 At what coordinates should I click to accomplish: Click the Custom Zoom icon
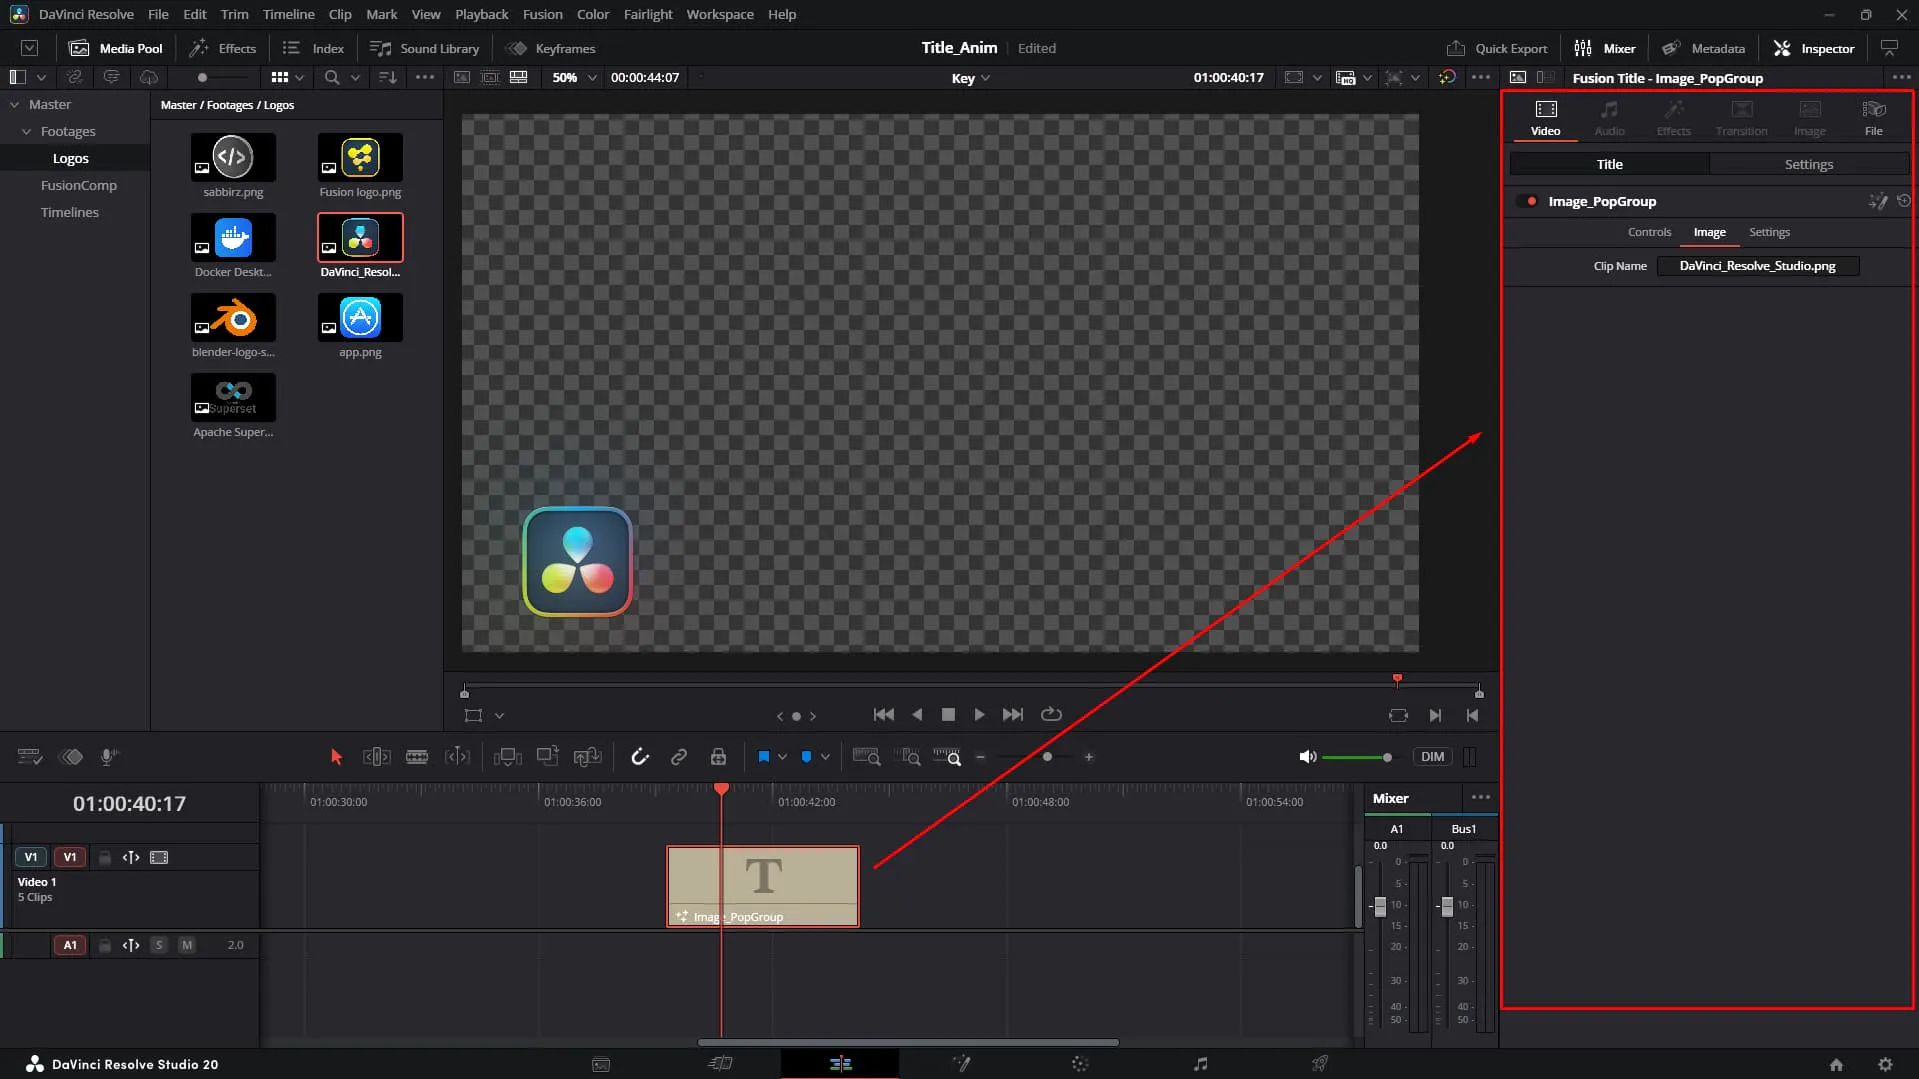click(x=947, y=757)
